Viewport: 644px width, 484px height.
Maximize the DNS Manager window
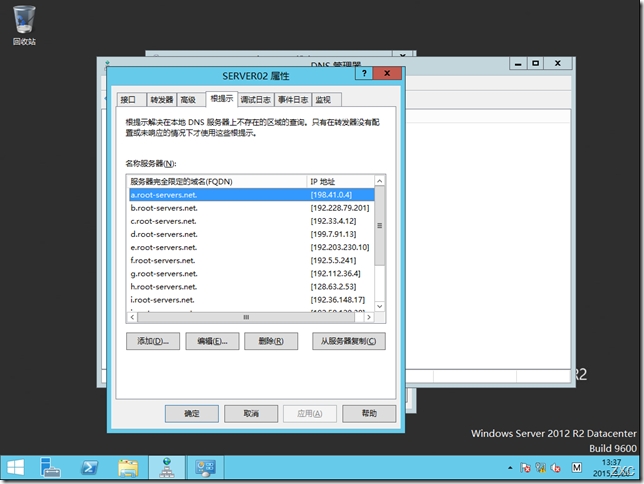(x=535, y=63)
